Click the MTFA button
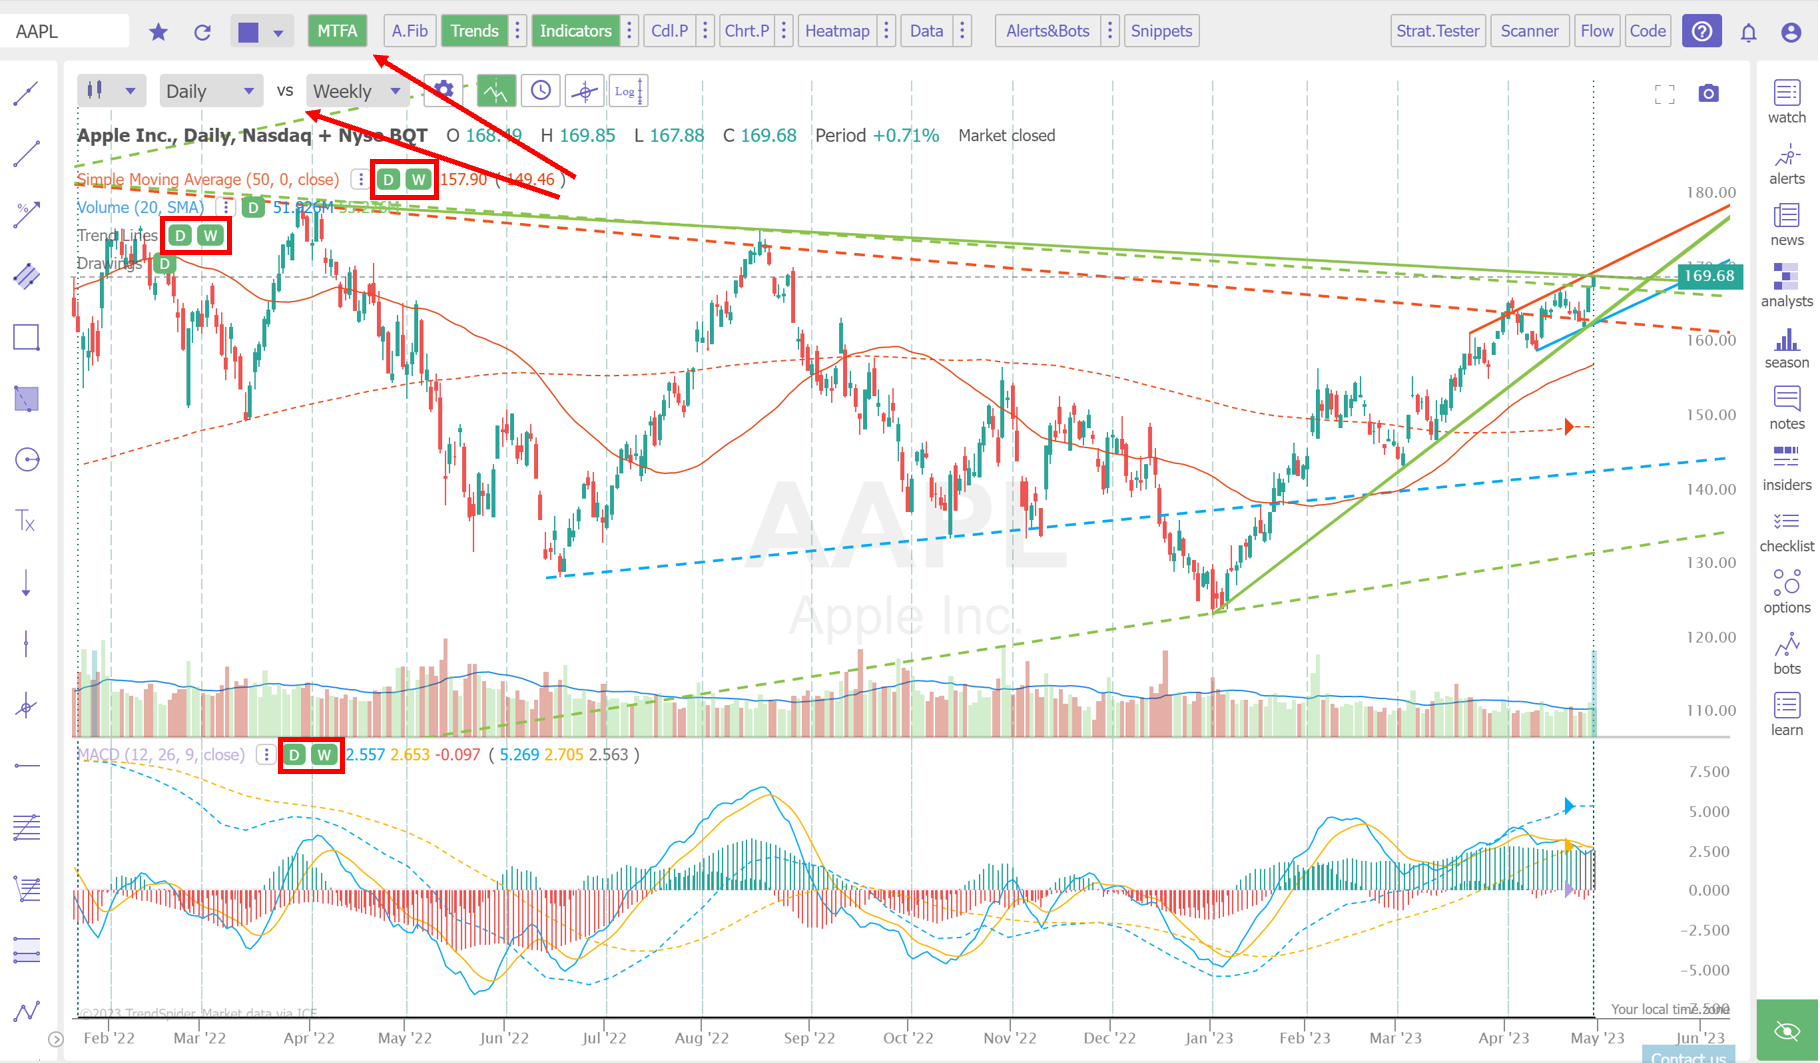 pos(337,31)
